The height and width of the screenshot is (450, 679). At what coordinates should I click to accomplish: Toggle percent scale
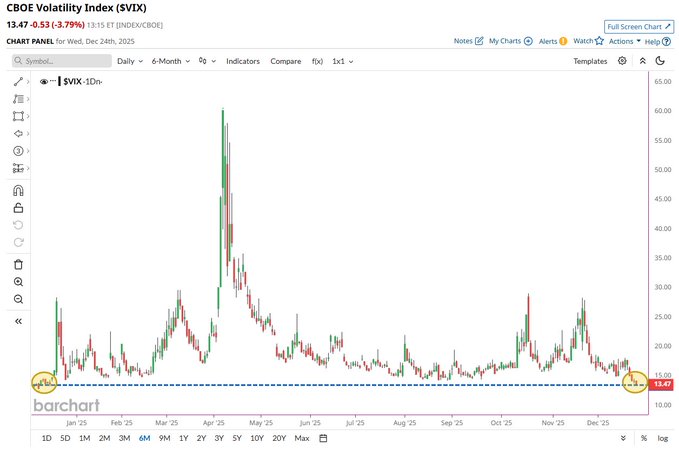tap(644, 438)
